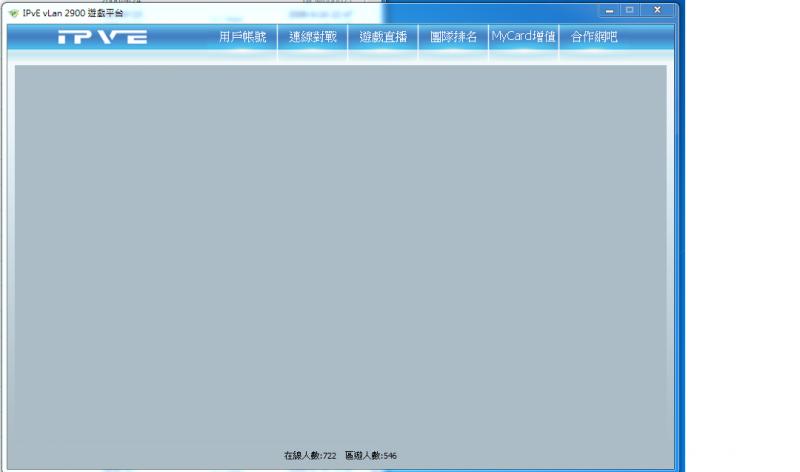The image size is (800, 472).
Task: Click the IPvE app icon in title bar
Action: 14,13
